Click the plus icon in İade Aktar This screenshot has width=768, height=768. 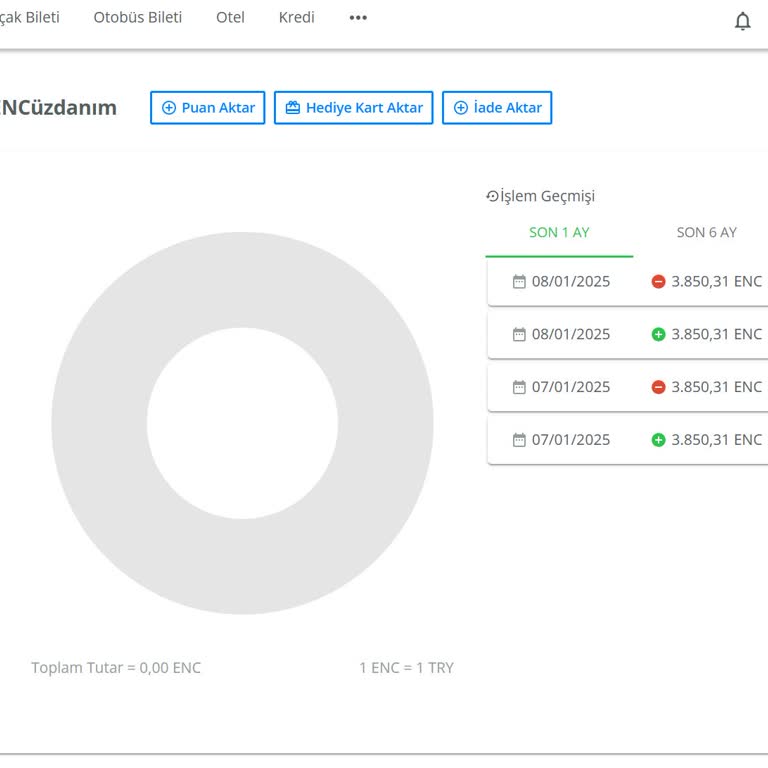[460, 108]
